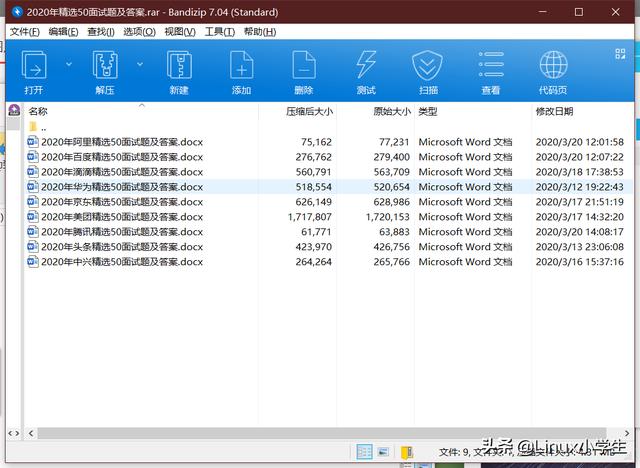Open the 查找(I) menu
640x468 pixels.
(101, 32)
